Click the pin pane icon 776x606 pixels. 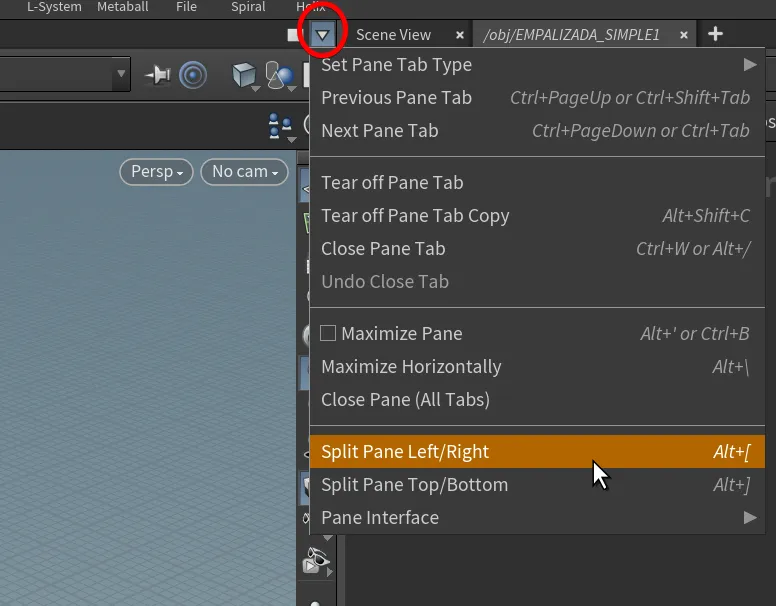(158, 75)
